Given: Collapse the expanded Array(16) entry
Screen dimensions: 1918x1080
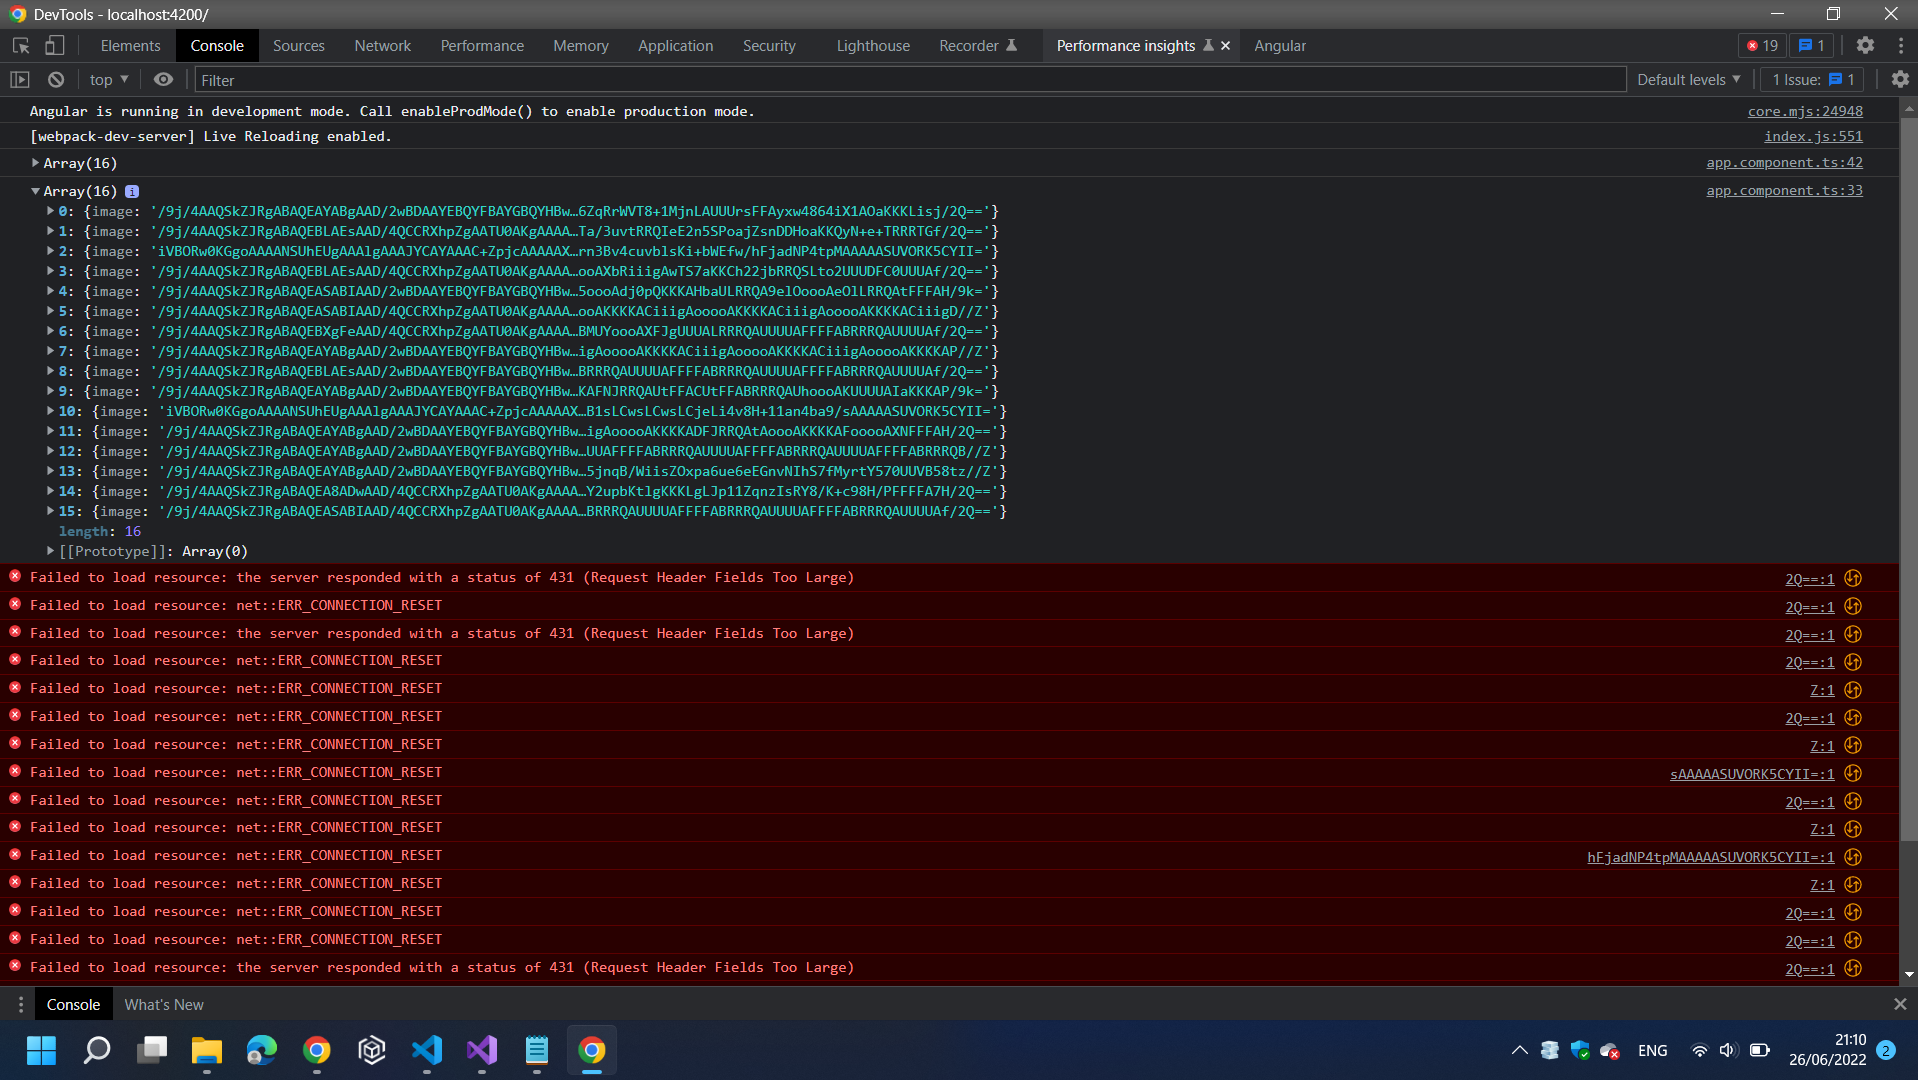Looking at the screenshot, I should [x=35, y=191].
